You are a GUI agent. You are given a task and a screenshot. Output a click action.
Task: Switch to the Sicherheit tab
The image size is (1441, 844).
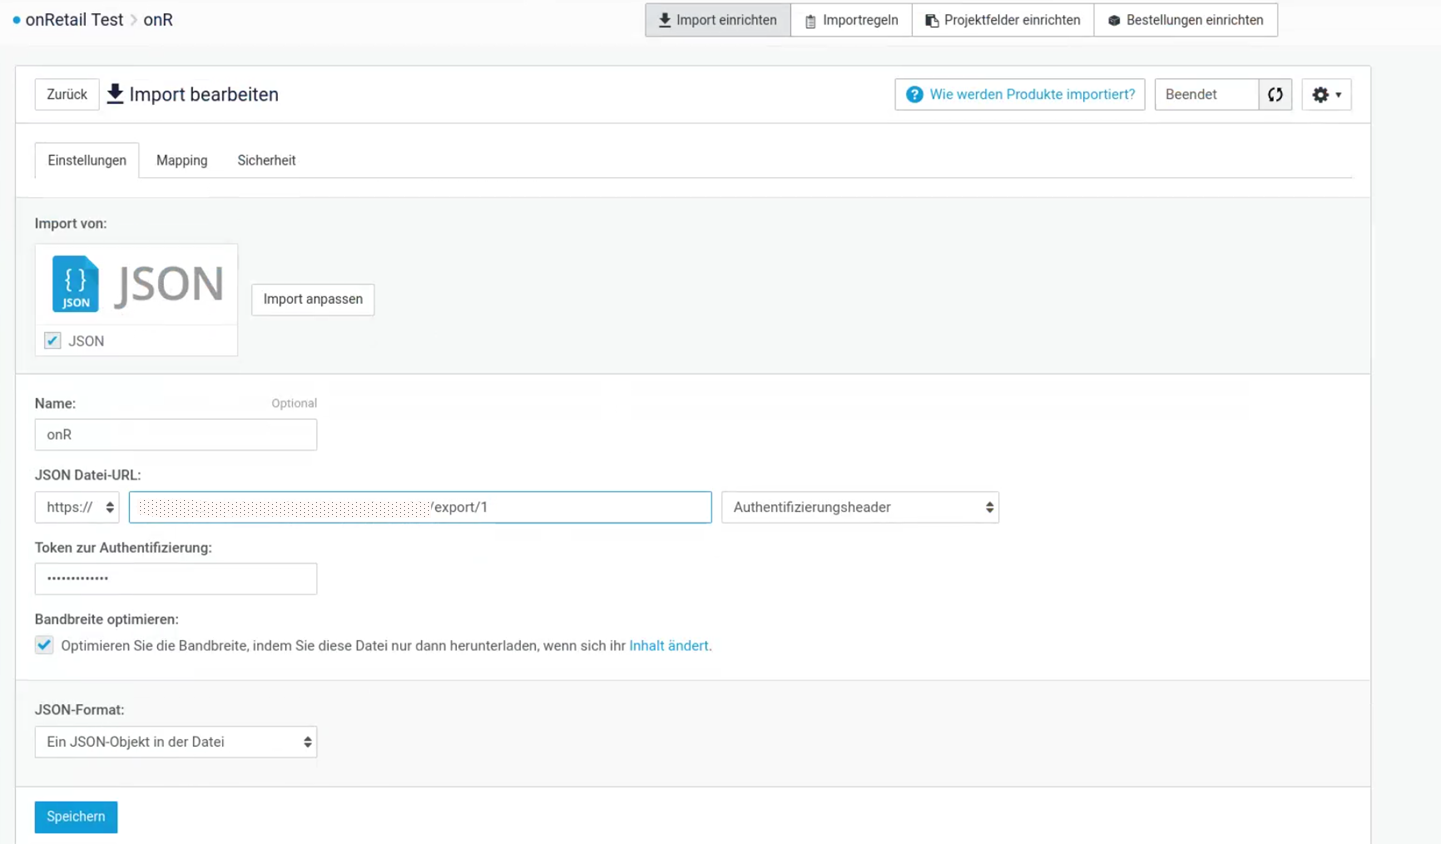pos(266,160)
